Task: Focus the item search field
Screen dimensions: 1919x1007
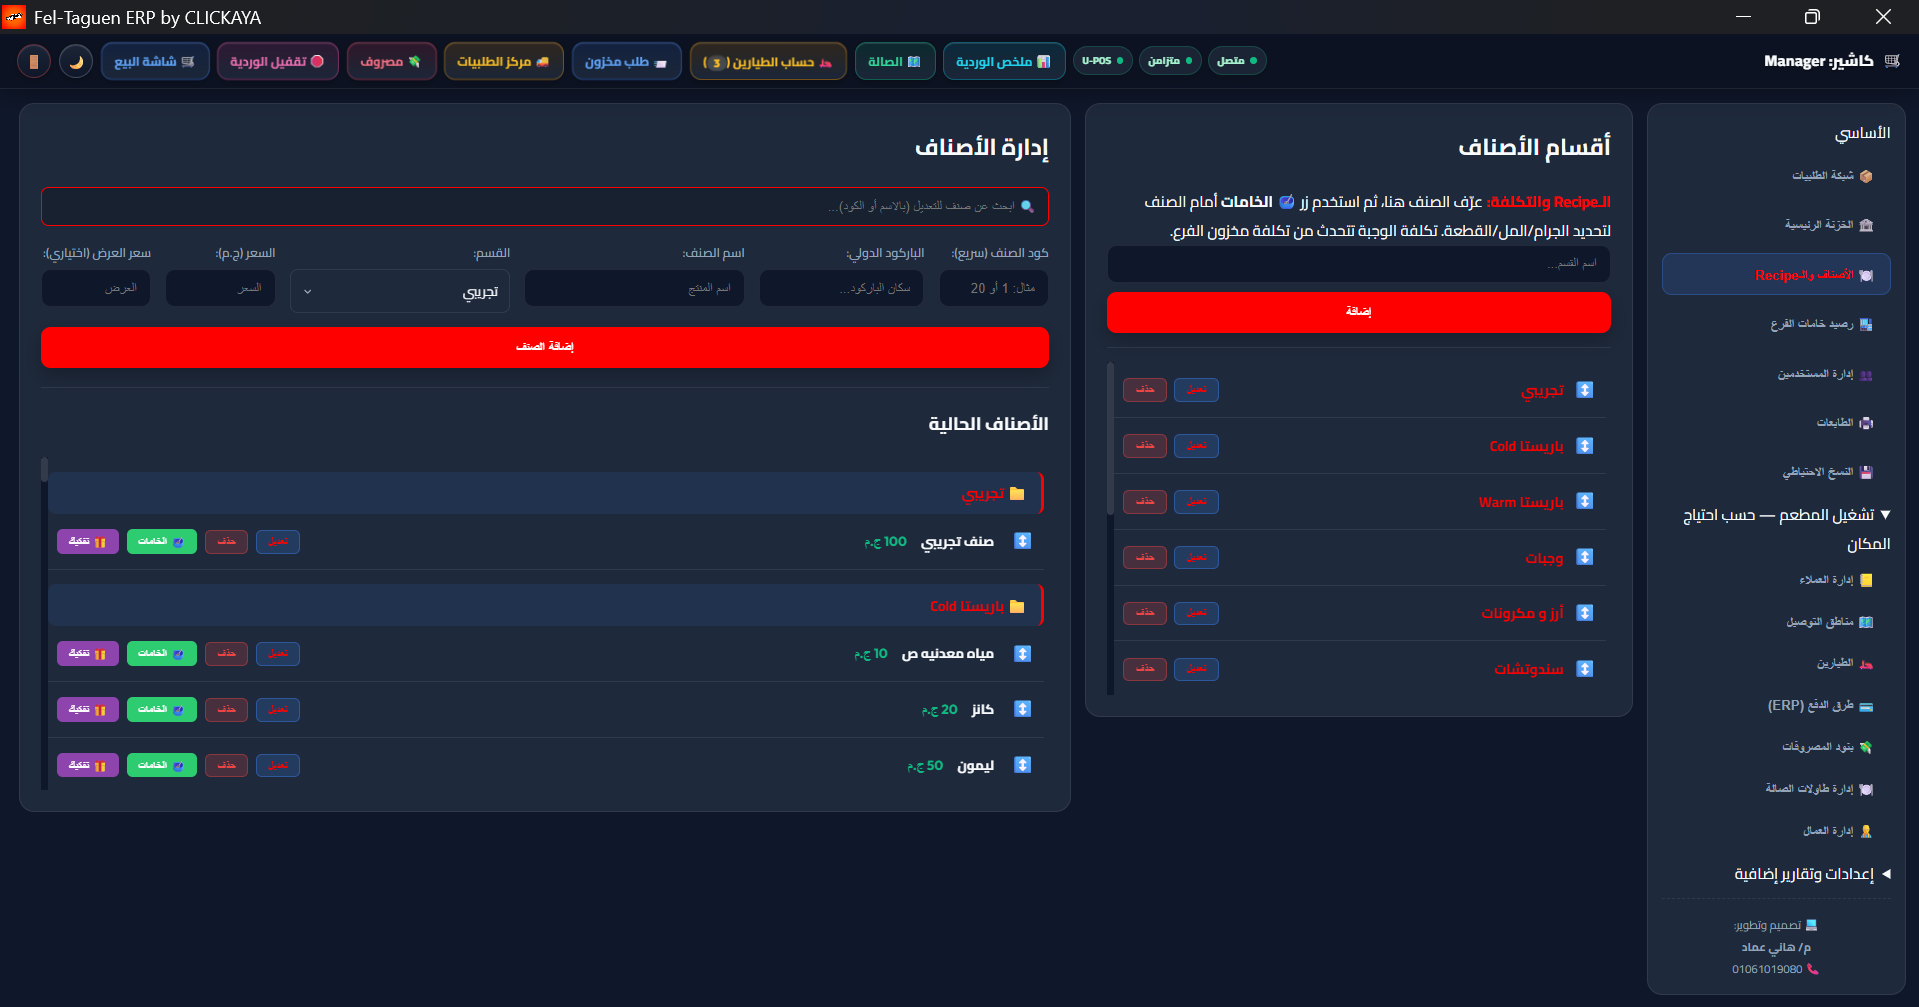Action: (545, 206)
